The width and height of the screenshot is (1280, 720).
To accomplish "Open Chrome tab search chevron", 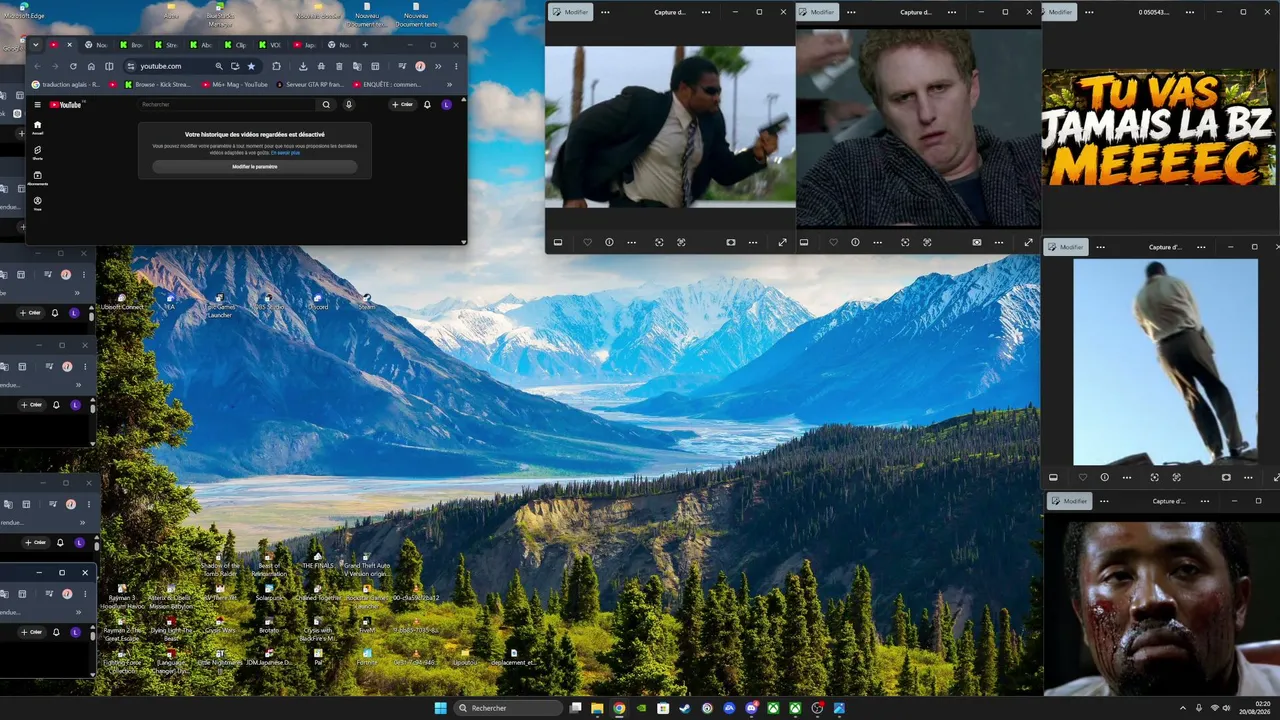I will click(36, 45).
